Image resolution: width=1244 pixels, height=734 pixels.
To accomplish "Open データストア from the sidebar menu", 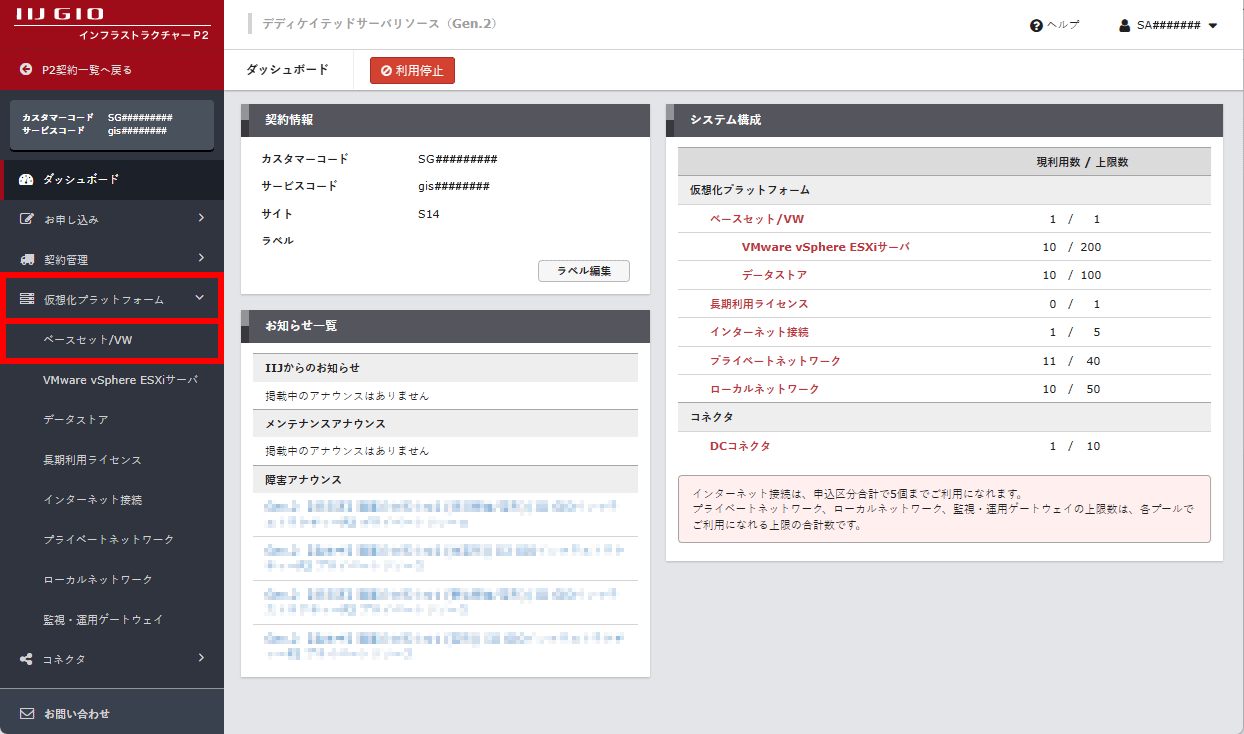I will coord(76,420).
